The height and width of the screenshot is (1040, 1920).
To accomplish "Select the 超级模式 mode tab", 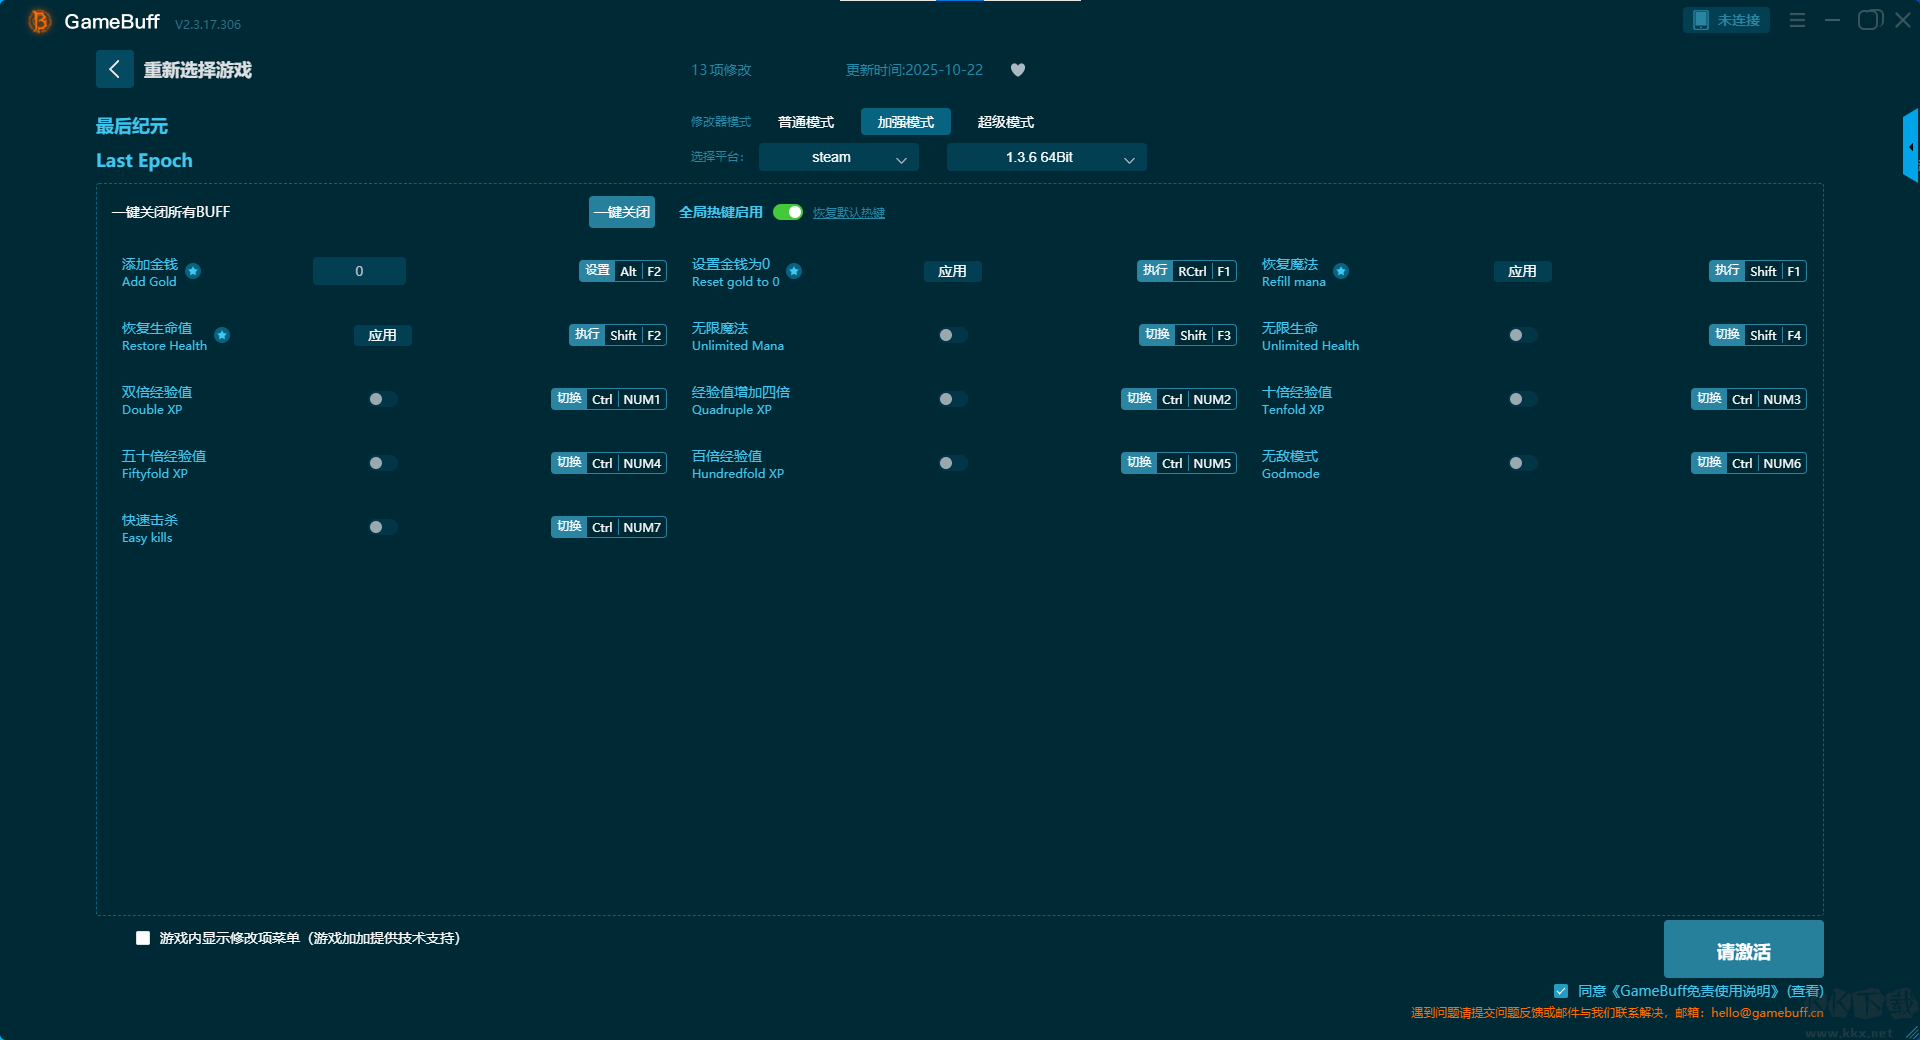I will click(1005, 122).
